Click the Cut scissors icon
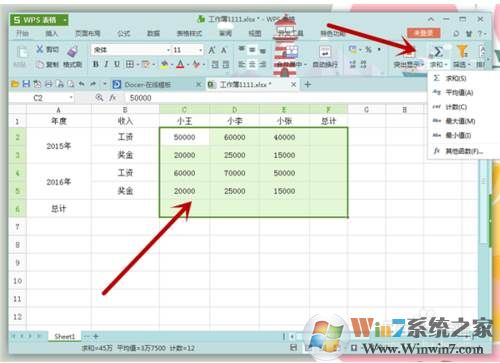 pos(40,49)
